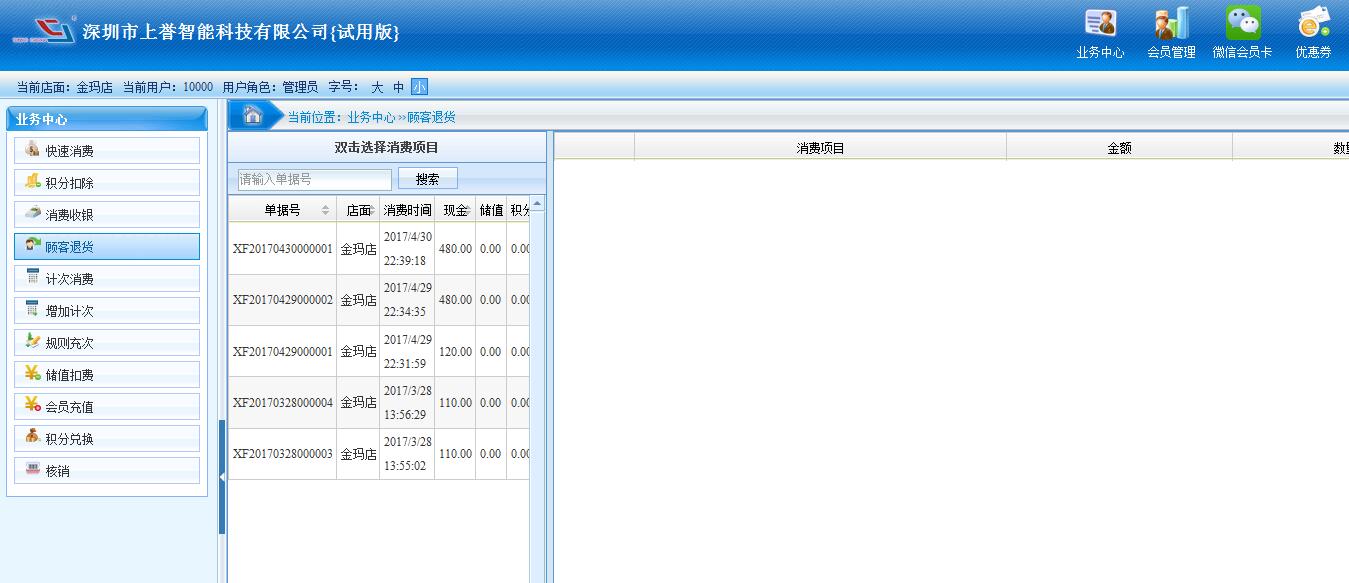Viewport: 1349px width, 583px height.
Task: Click 业务中心 breadcrumb link
Action: coord(371,117)
